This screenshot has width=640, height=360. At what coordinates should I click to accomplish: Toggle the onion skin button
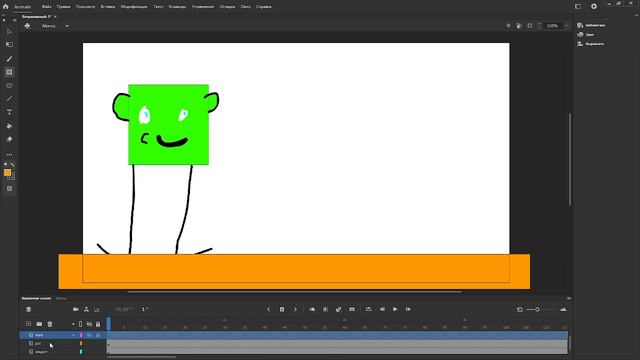(x=312, y=309)
